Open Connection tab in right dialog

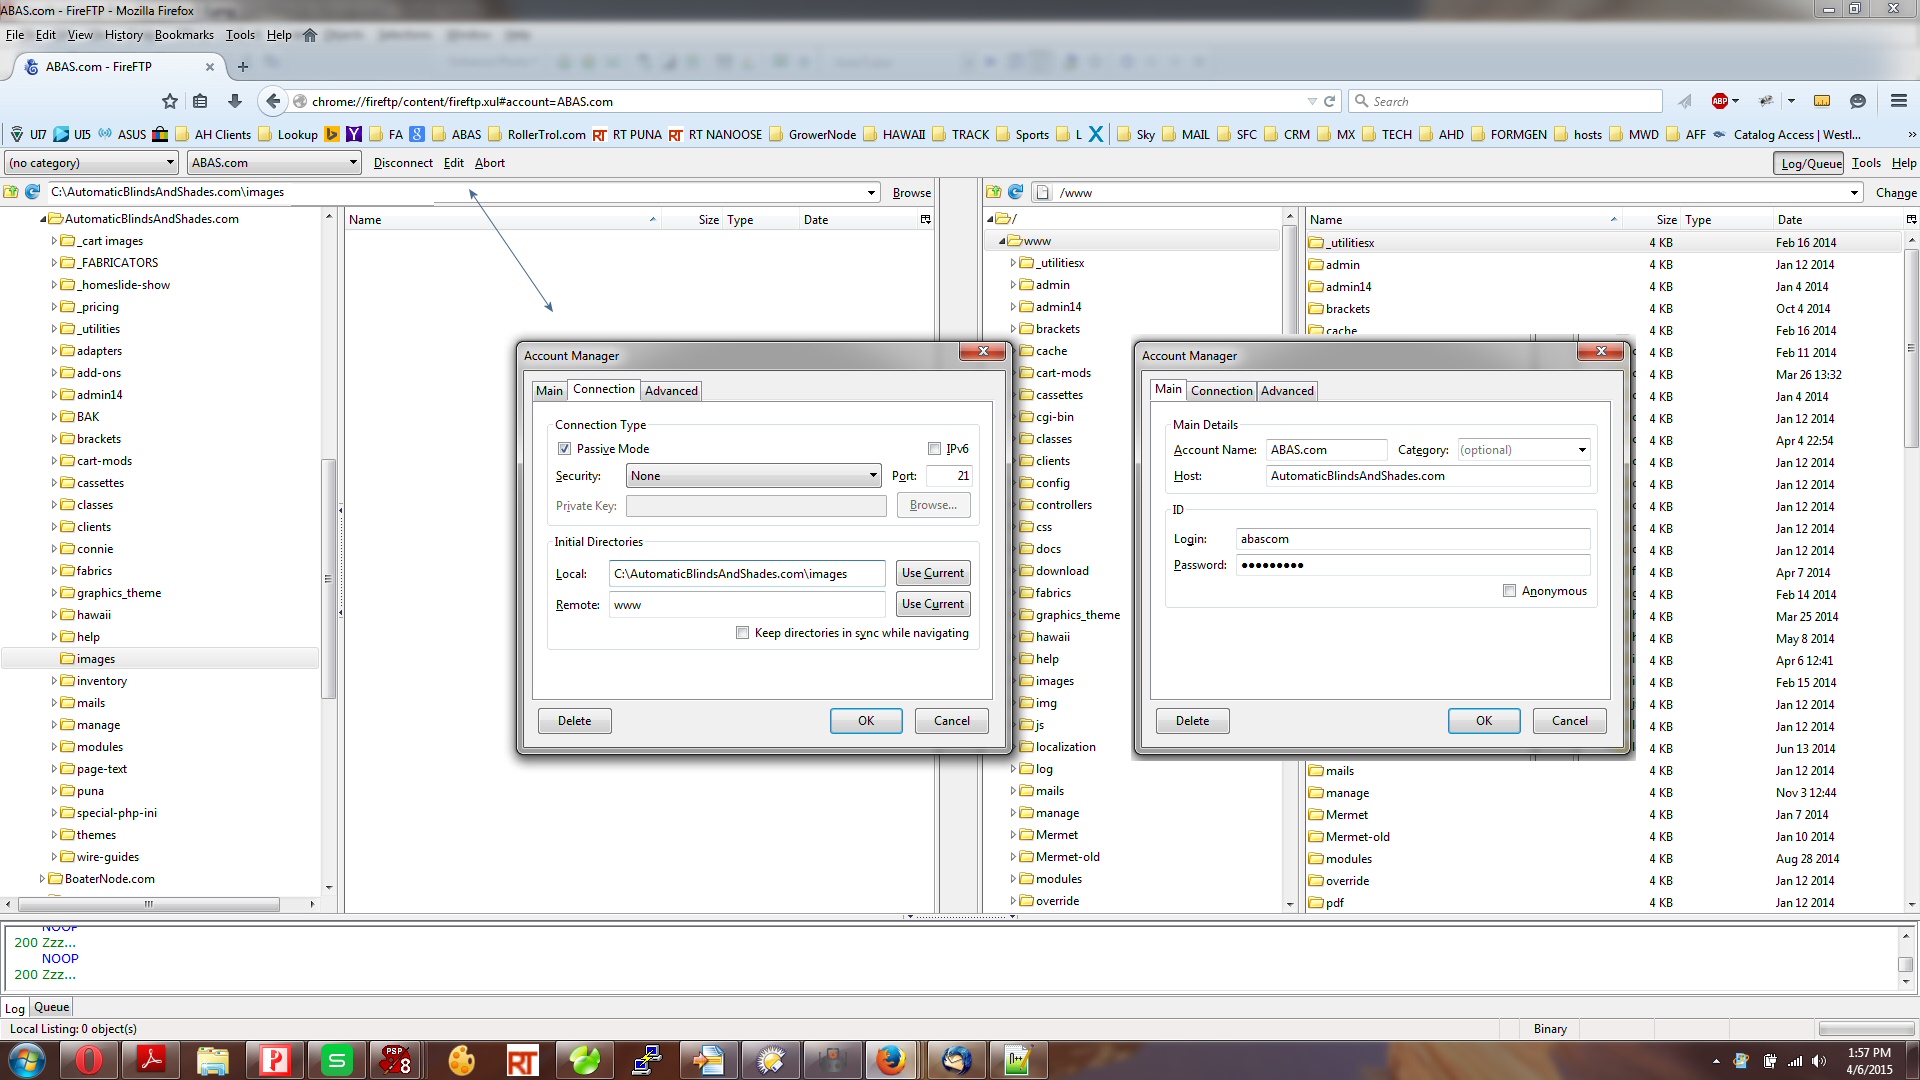point(1221,391)
